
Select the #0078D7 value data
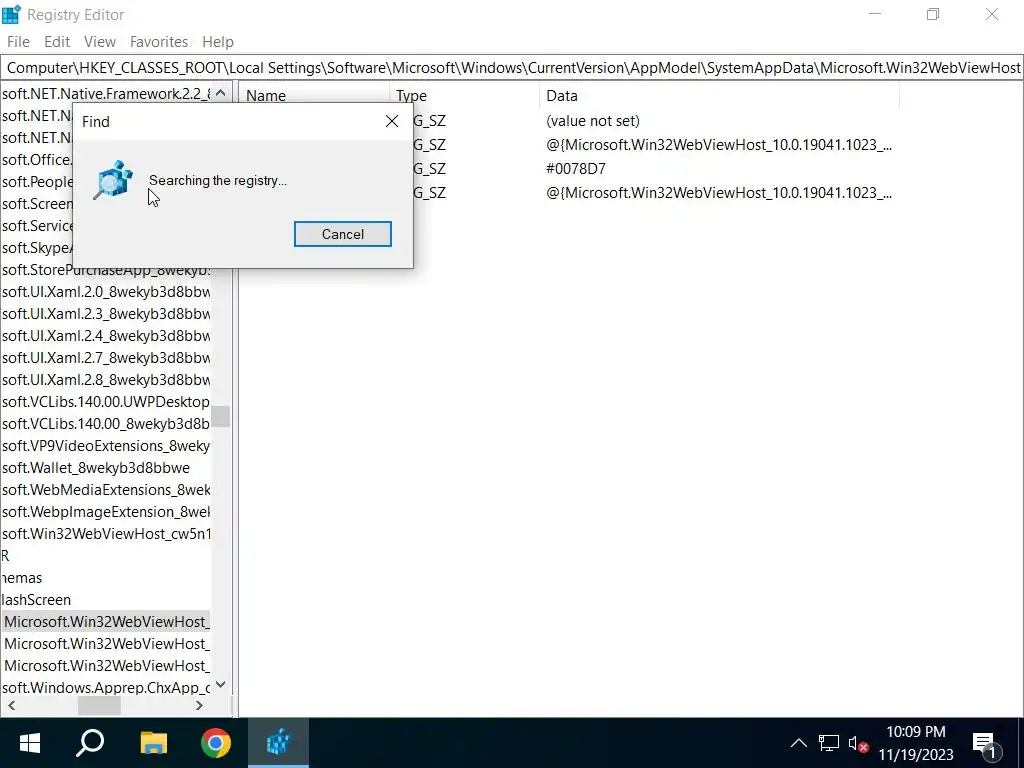click(575, 168)
